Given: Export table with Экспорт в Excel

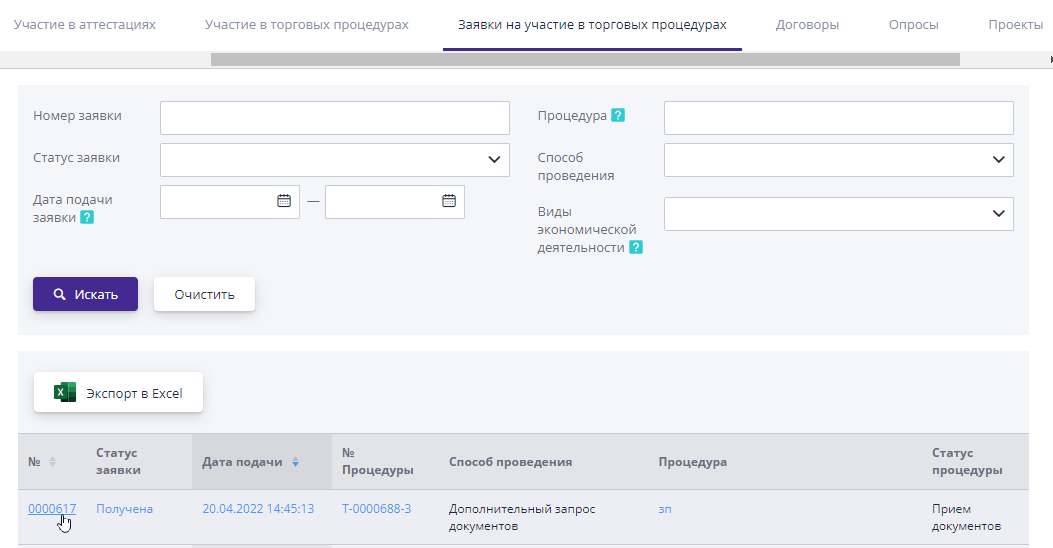Looking at the screenshot, I should pos(119,393).
